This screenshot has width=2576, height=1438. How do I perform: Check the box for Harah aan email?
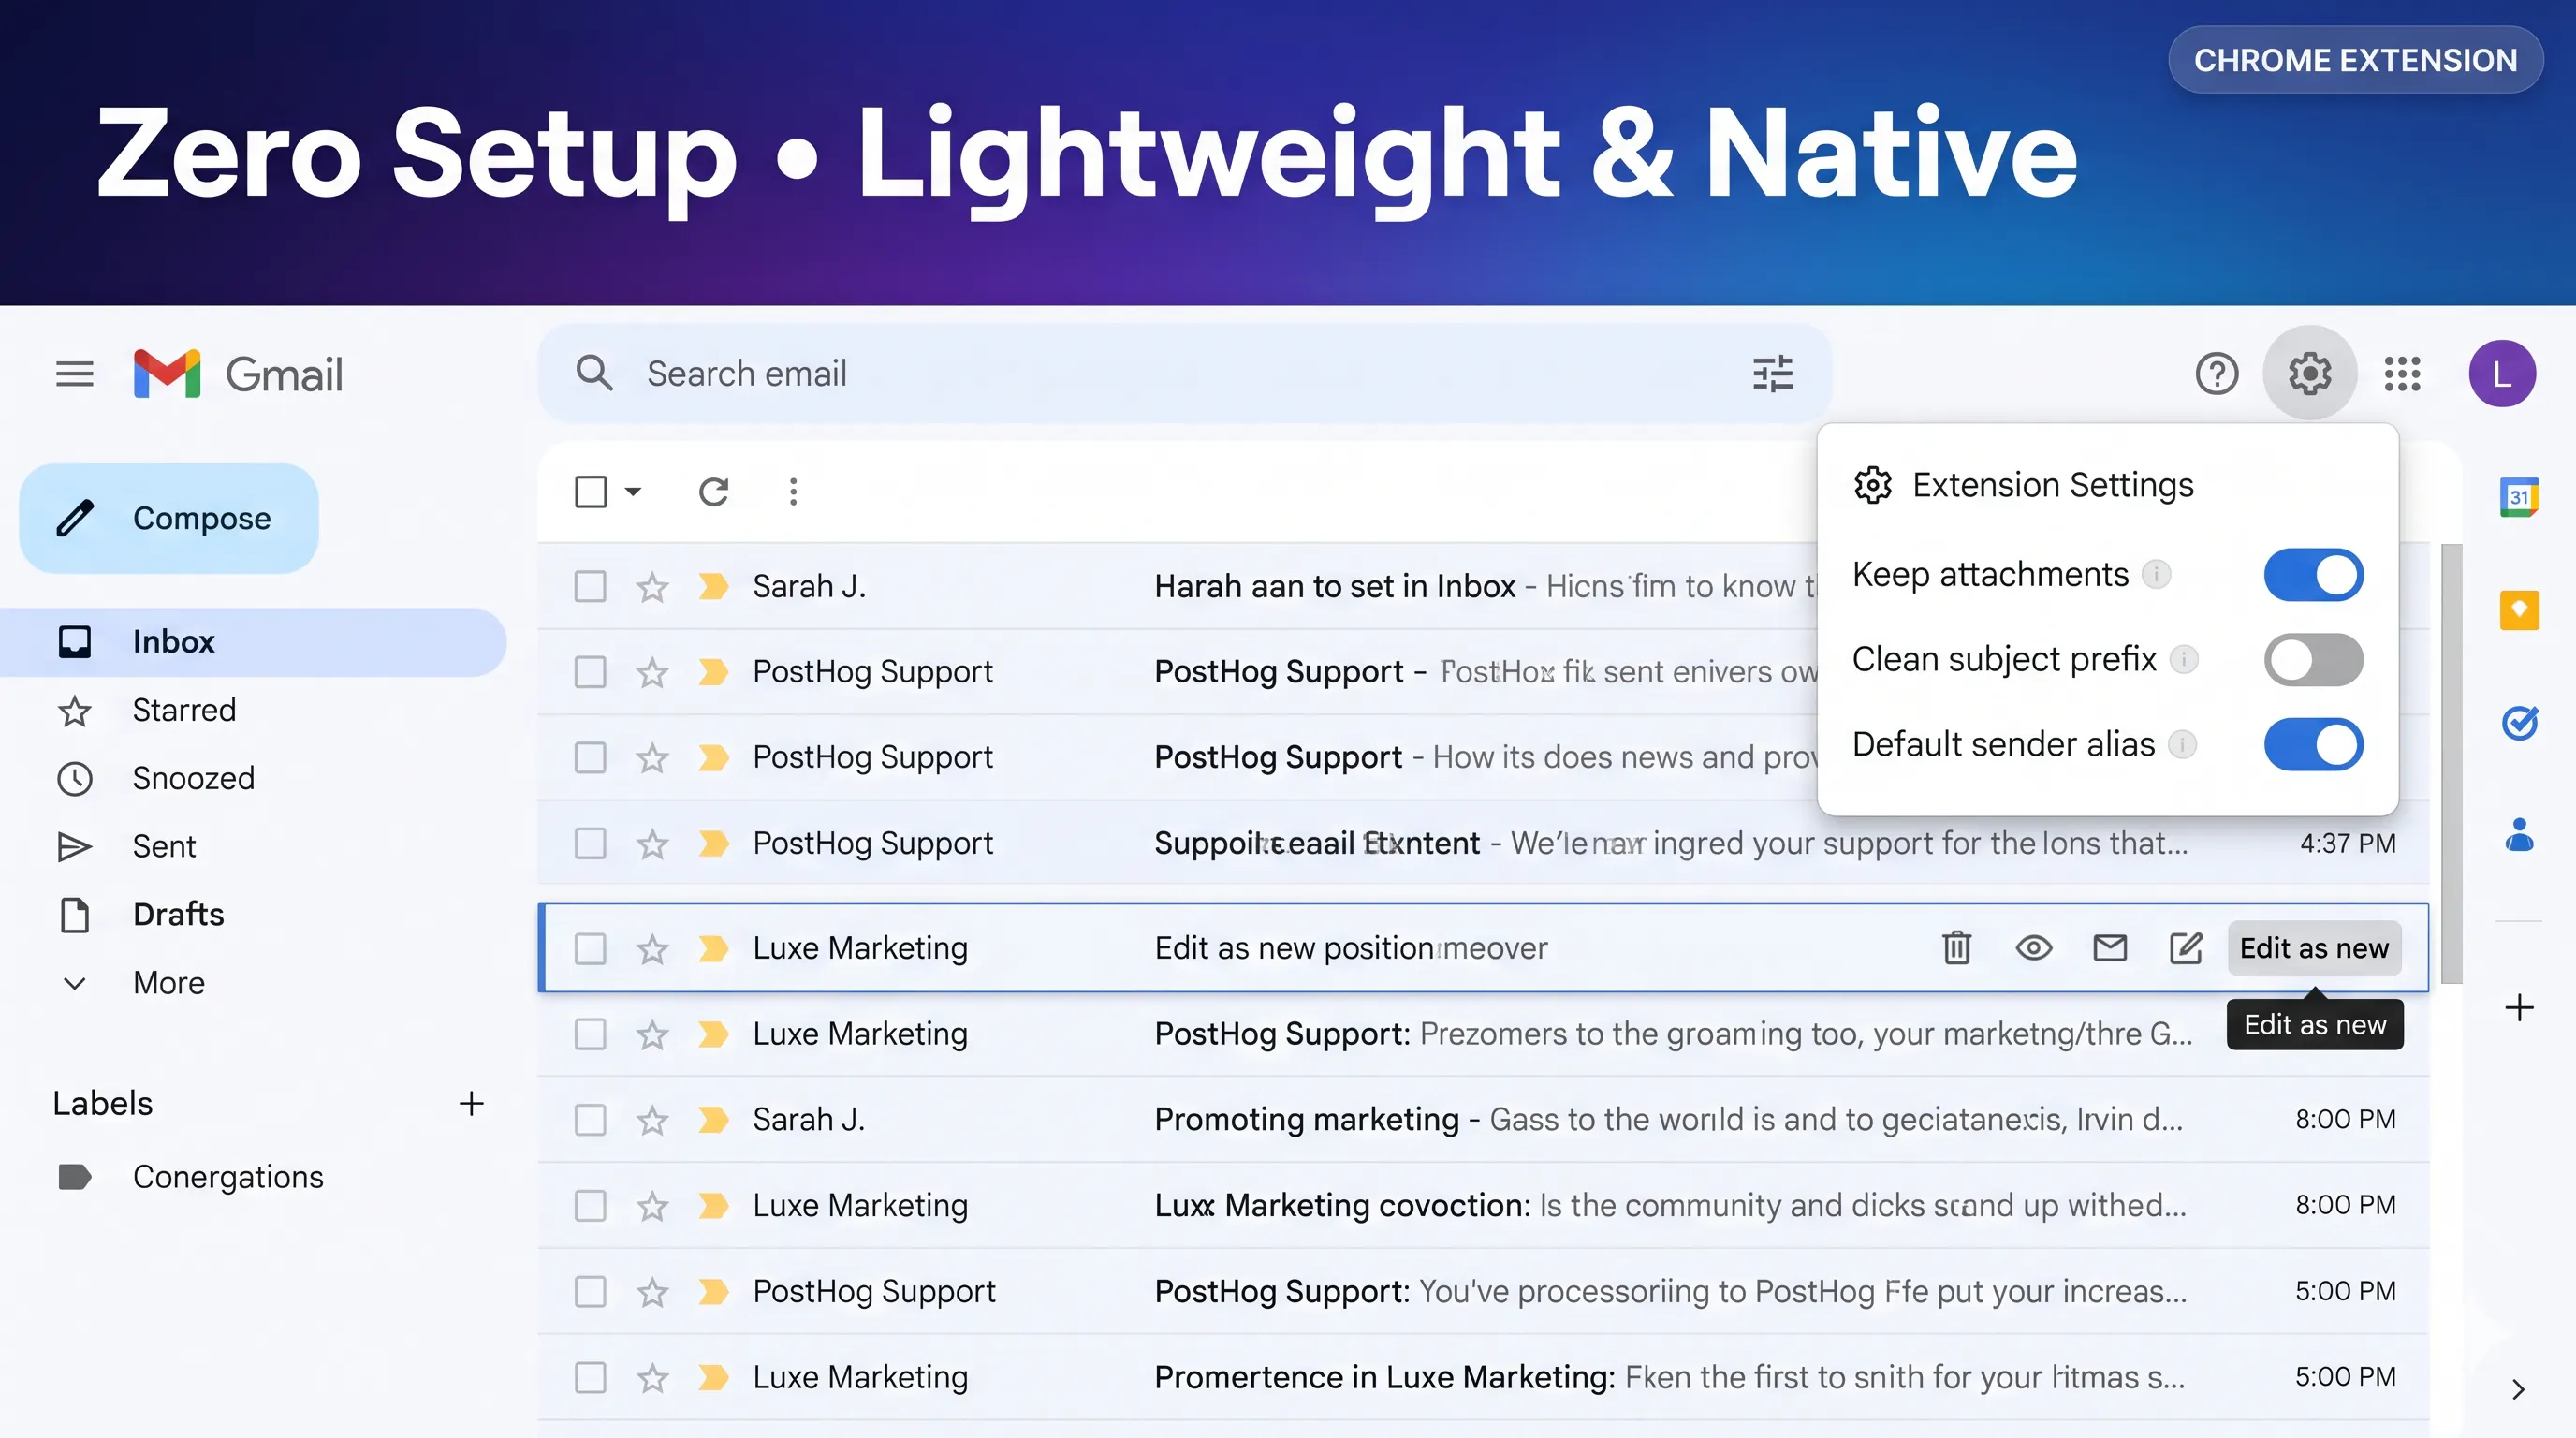point(590,587)
